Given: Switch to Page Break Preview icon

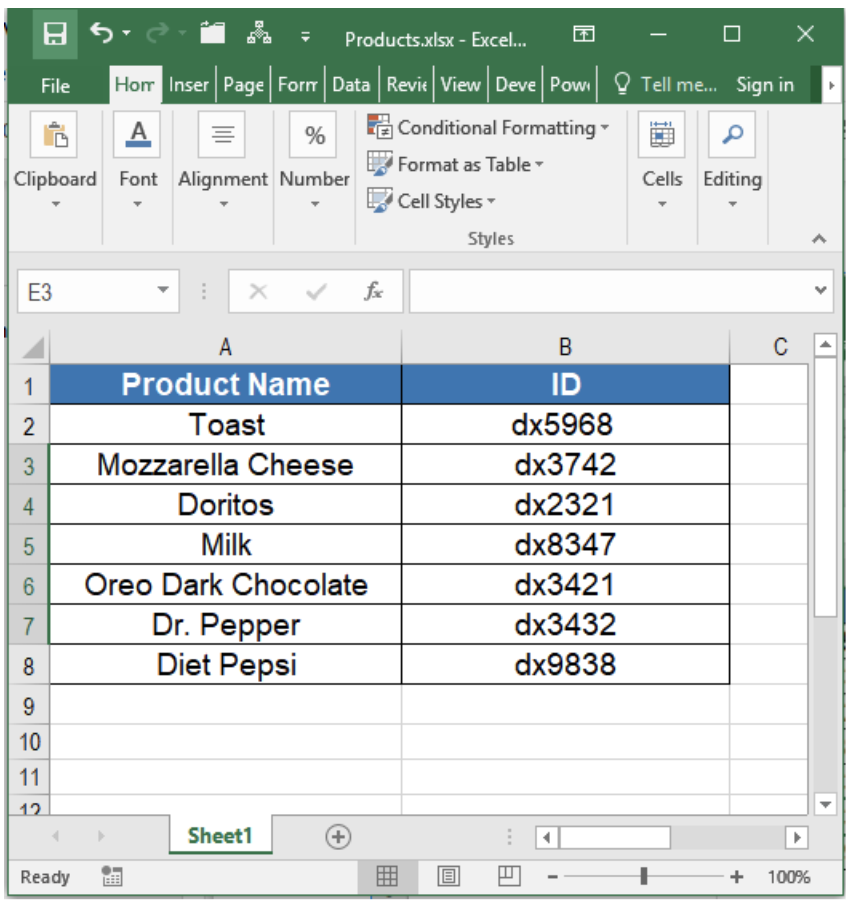Looking at the screenshot, I should click(x=509, y=876).
